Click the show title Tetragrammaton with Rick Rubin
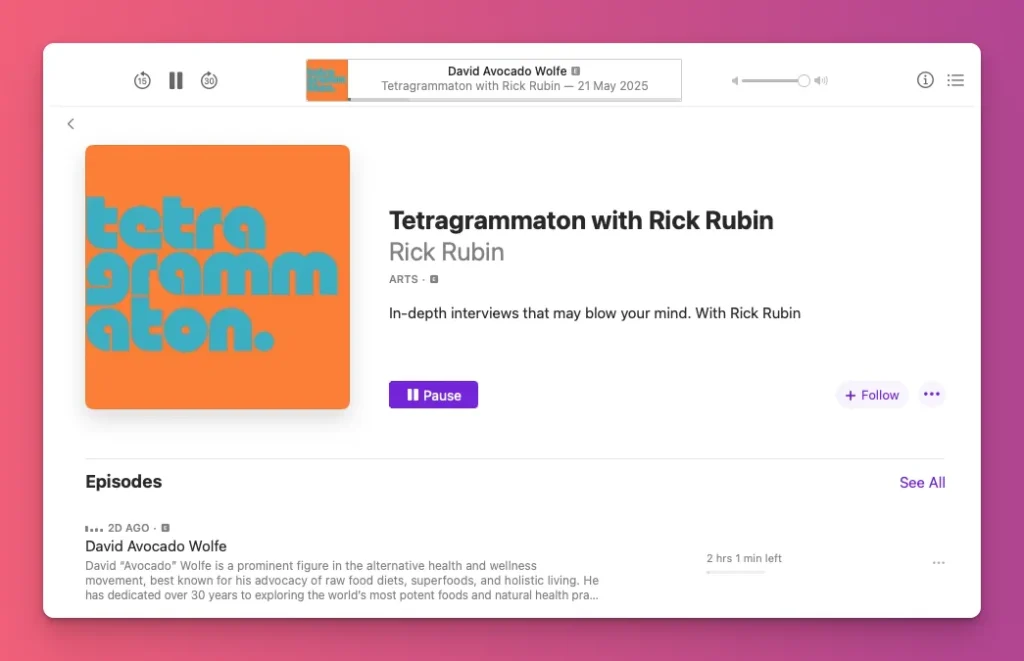This screenshot has height=661, width=1024. [581, 220]
